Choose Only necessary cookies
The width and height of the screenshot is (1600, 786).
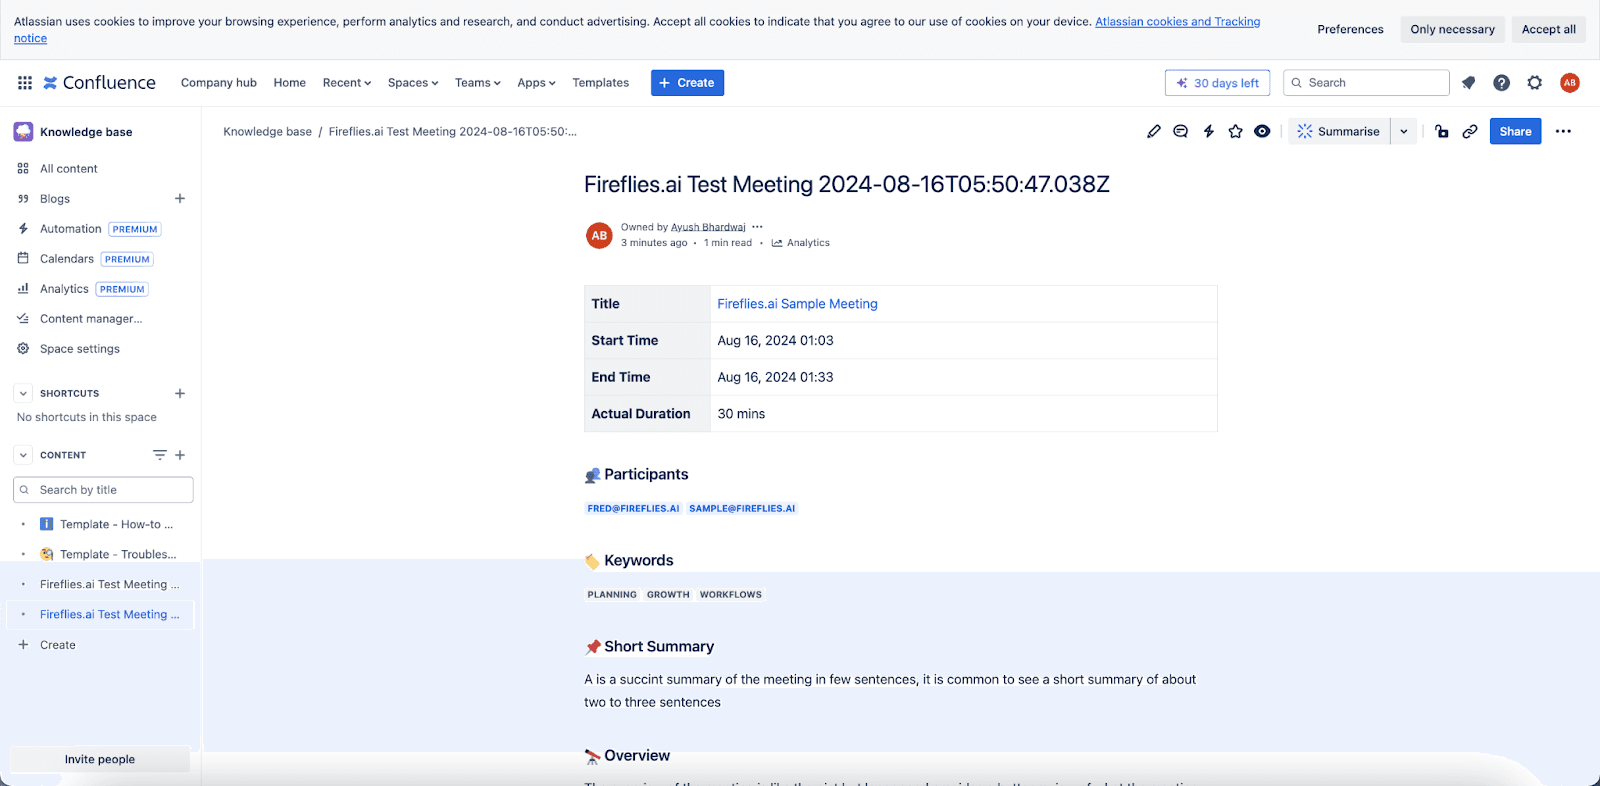1452,29
